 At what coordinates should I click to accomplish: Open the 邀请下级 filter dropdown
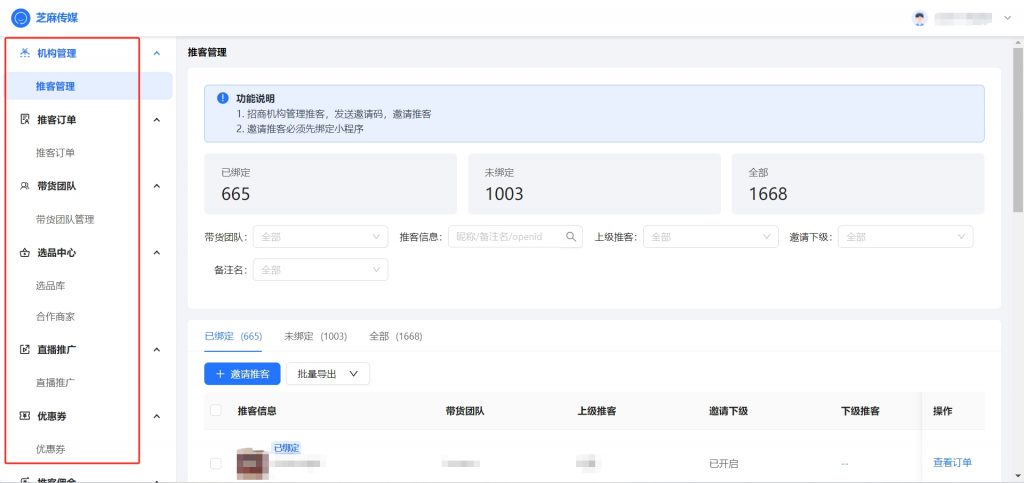(905, 237)
